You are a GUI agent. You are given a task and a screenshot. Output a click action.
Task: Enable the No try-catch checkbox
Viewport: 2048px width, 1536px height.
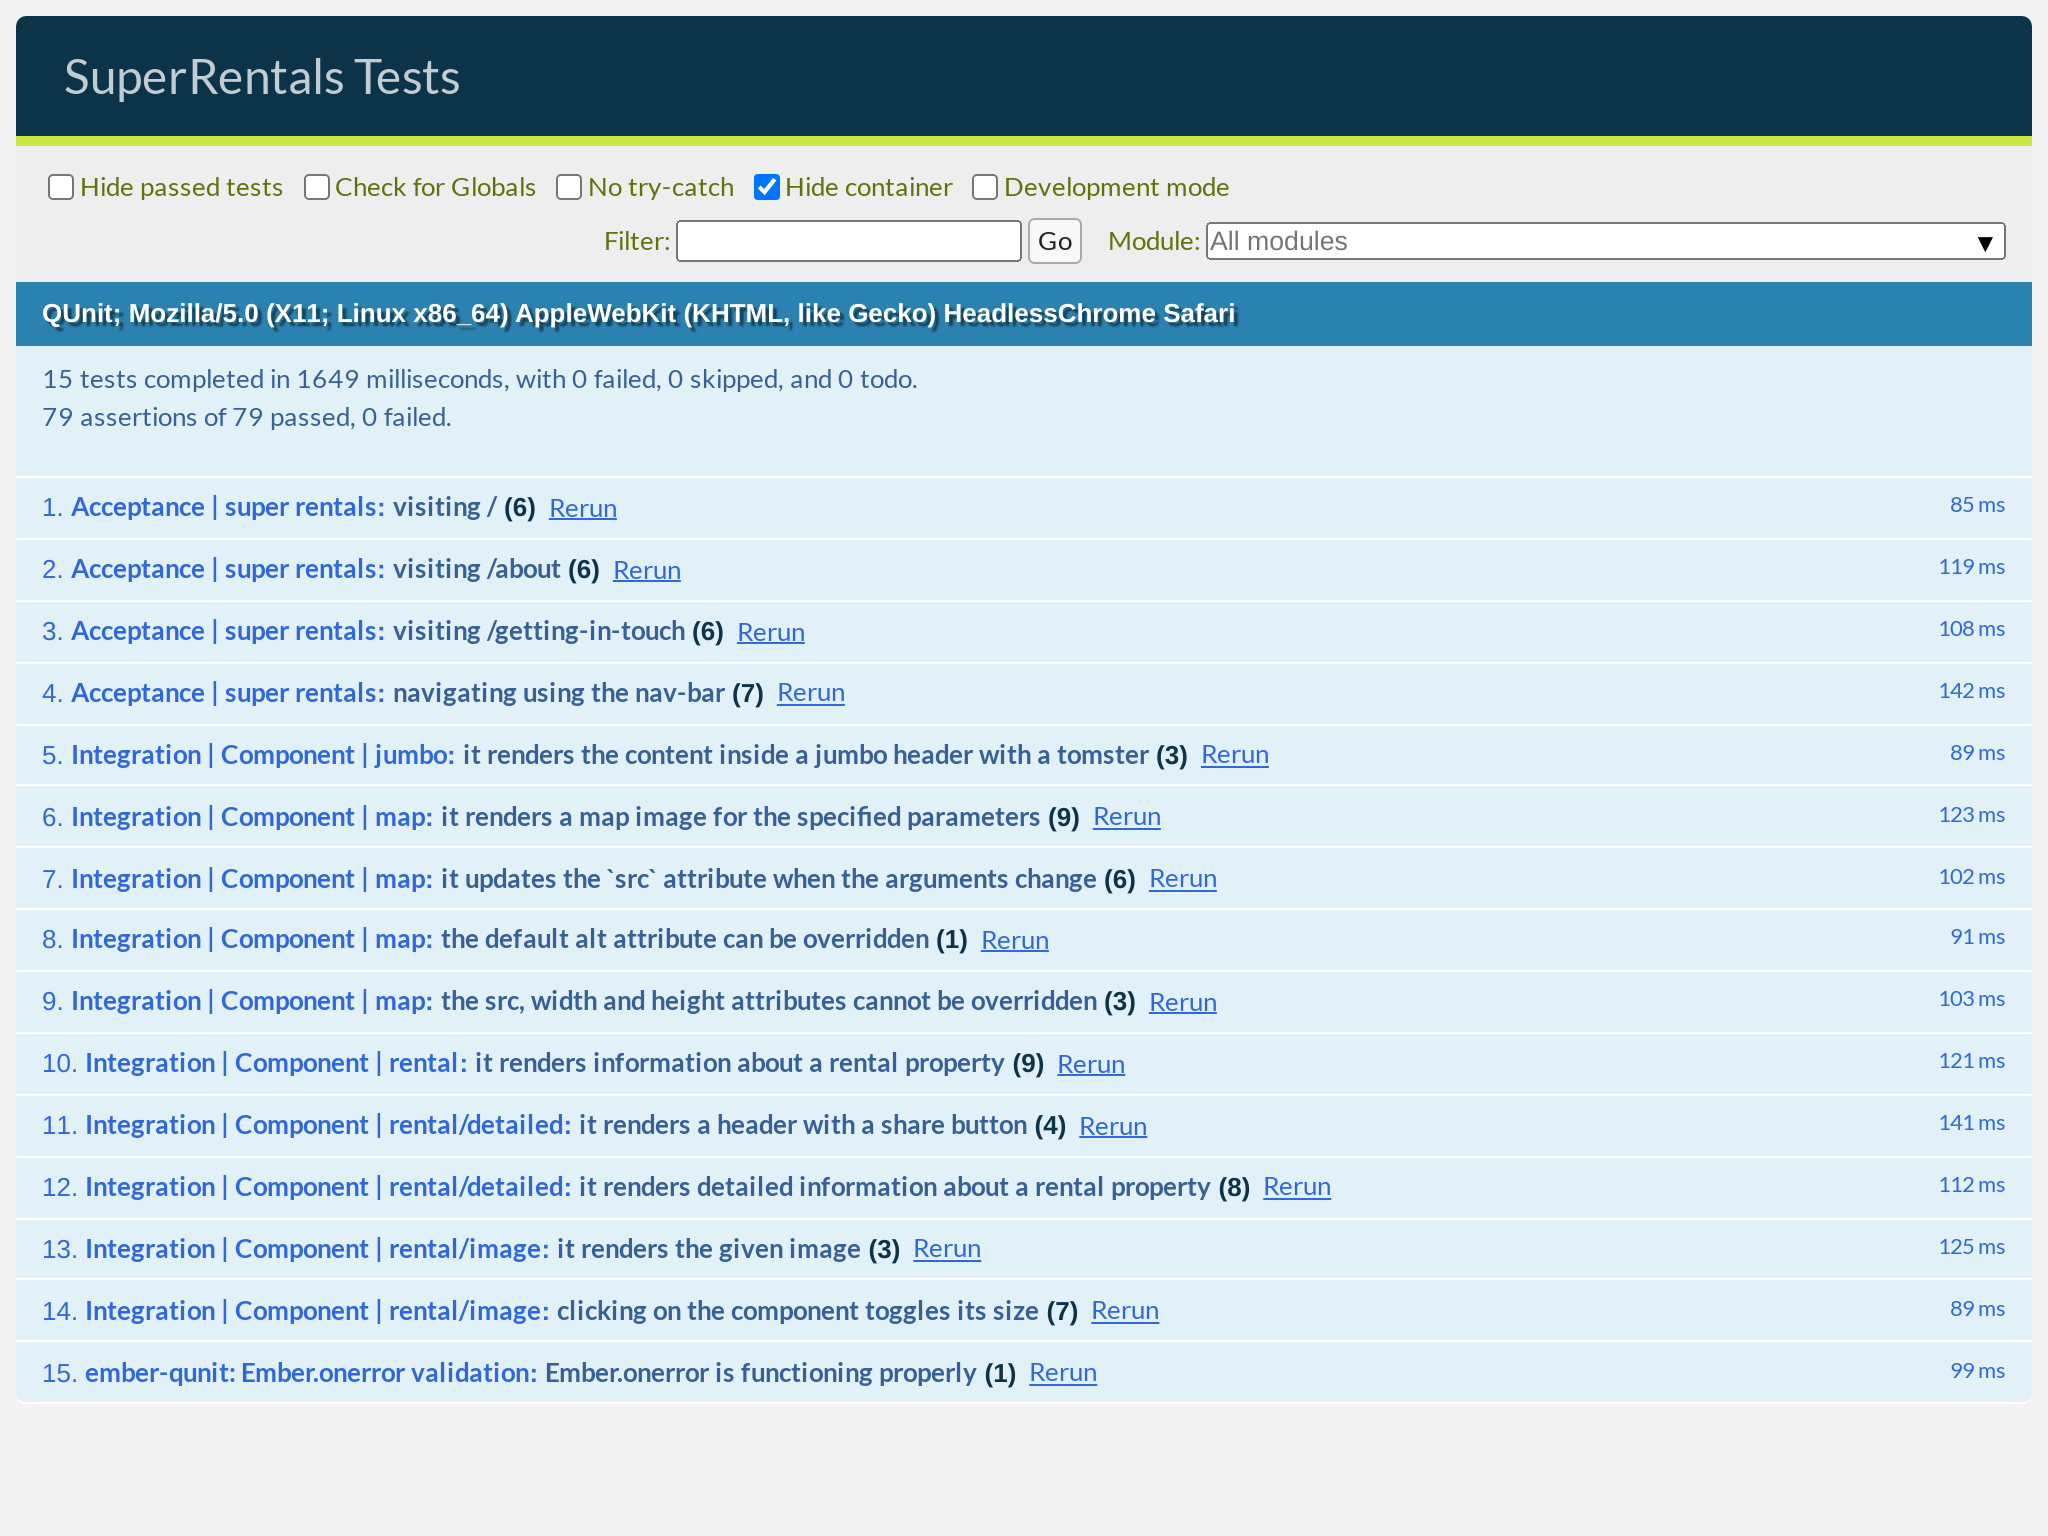click(x=569, y=187)
